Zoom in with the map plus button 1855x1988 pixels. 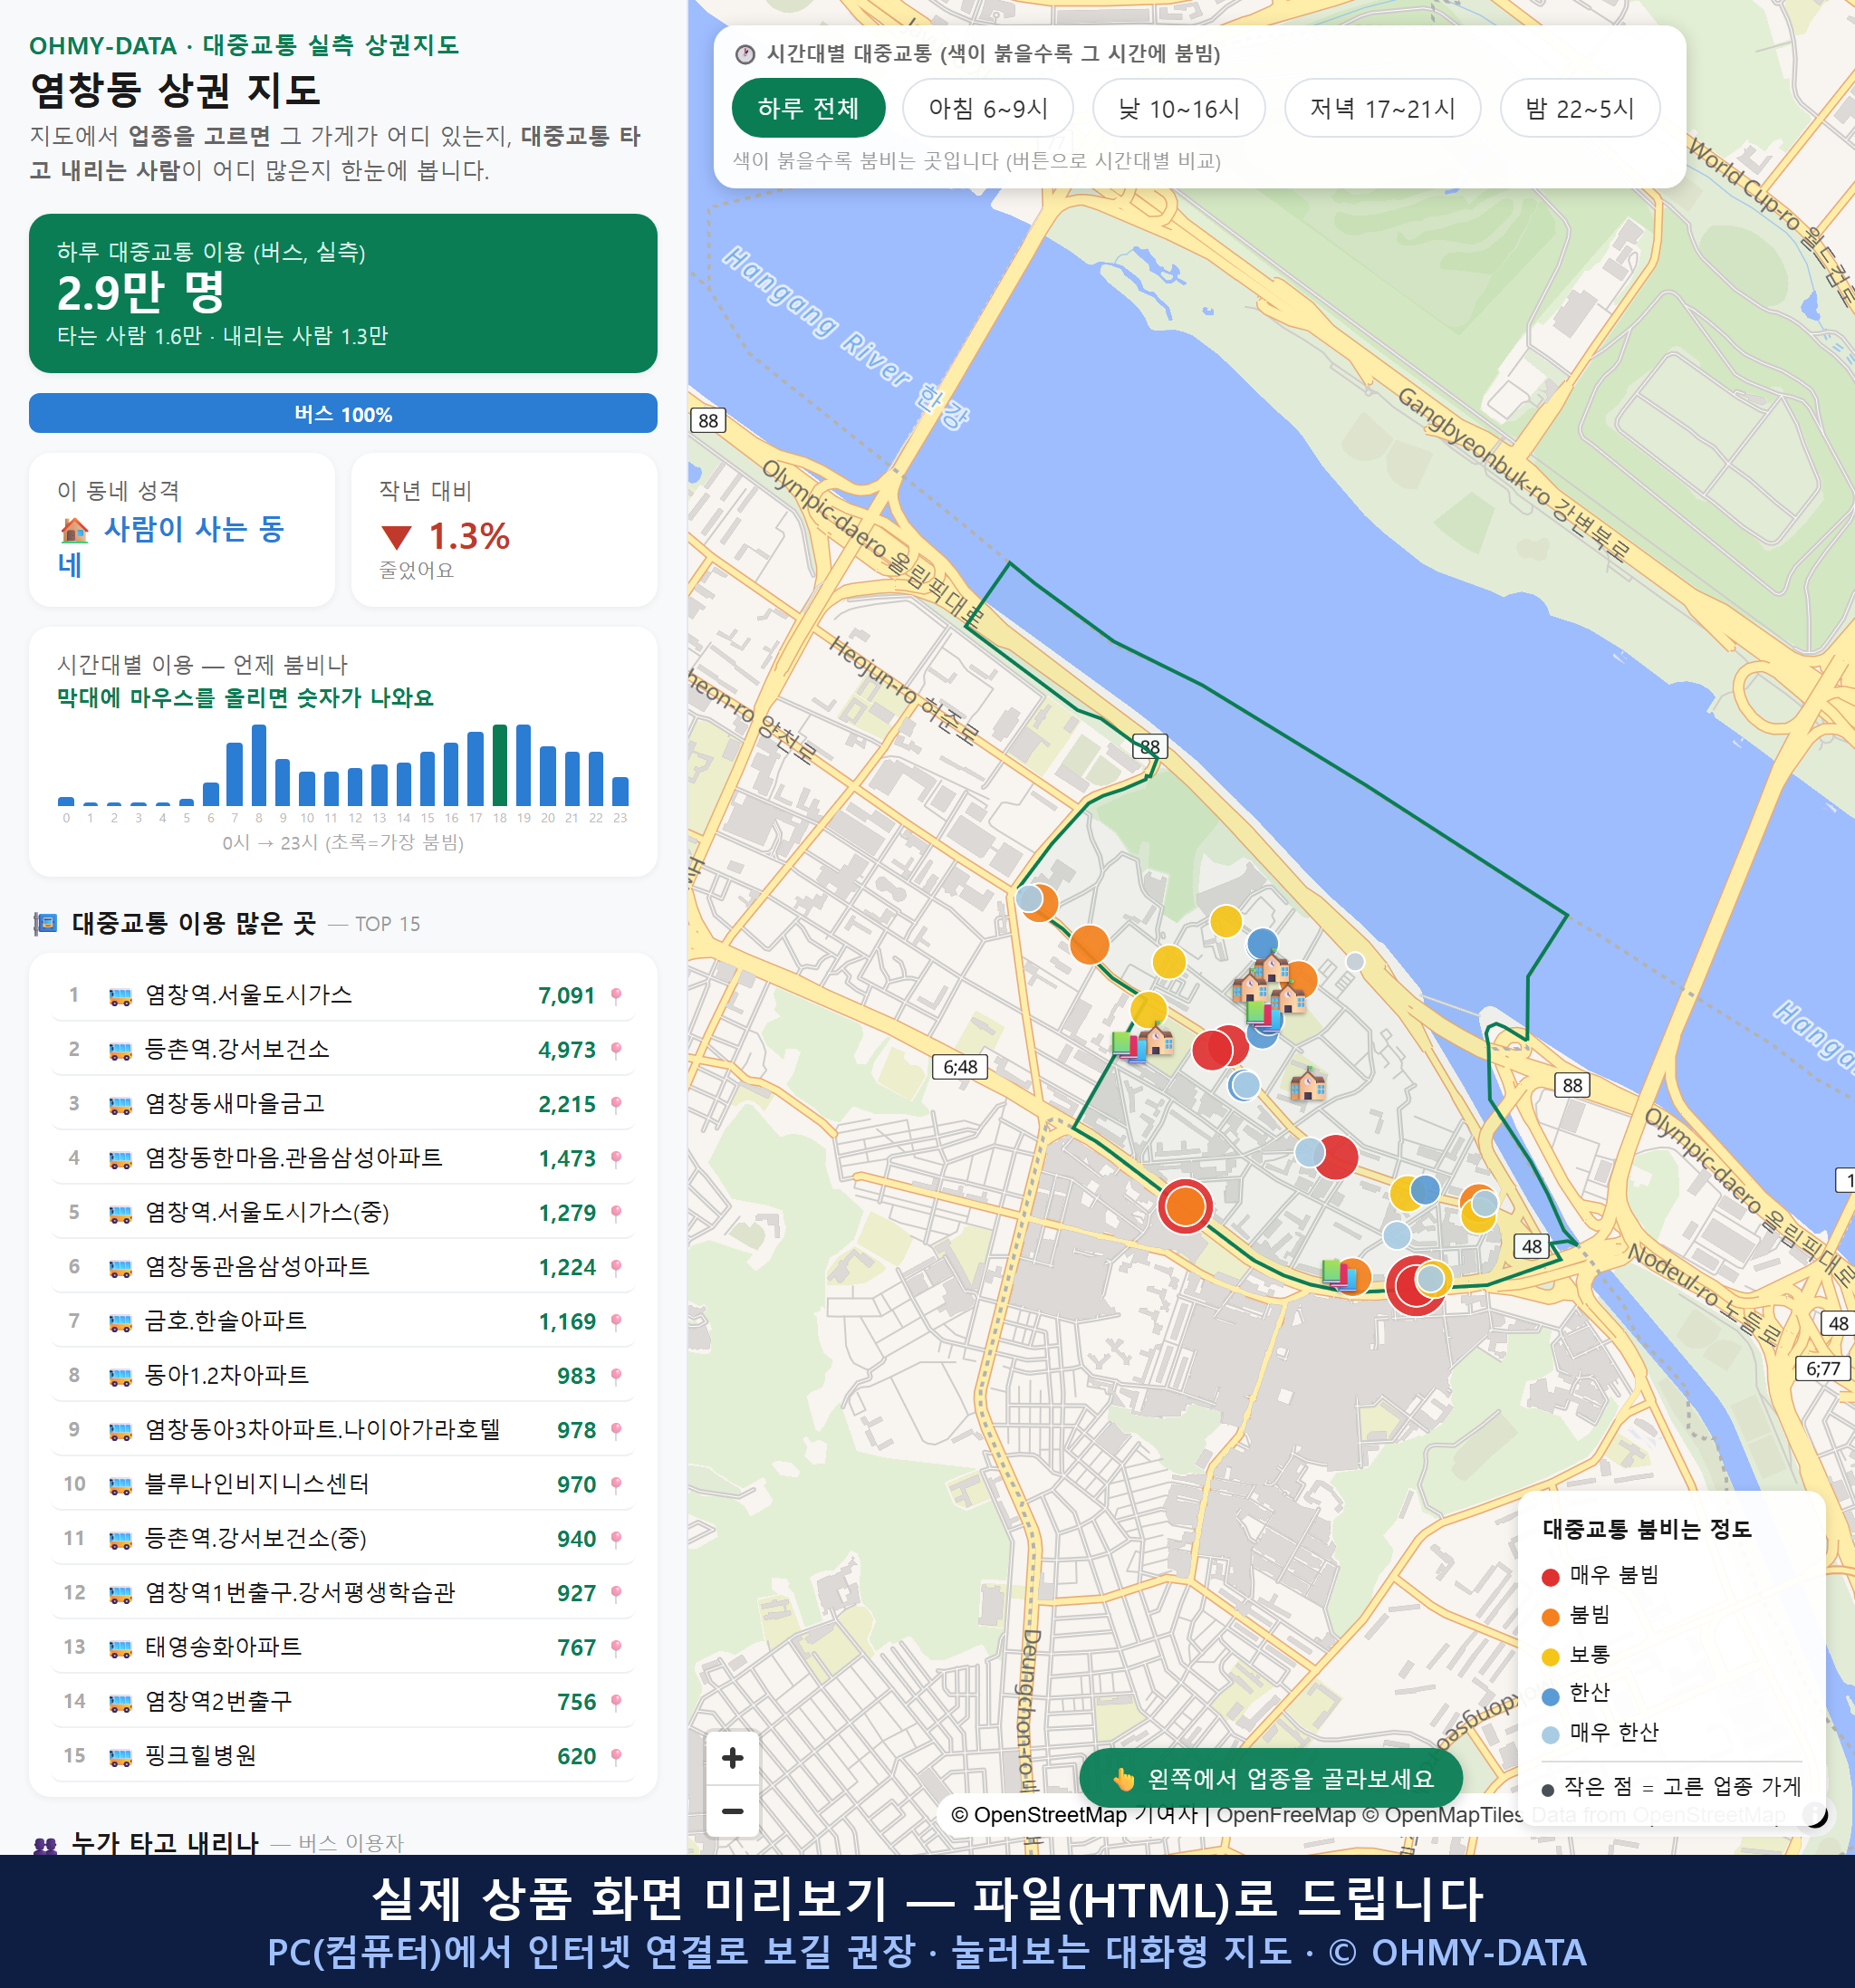732,1758
